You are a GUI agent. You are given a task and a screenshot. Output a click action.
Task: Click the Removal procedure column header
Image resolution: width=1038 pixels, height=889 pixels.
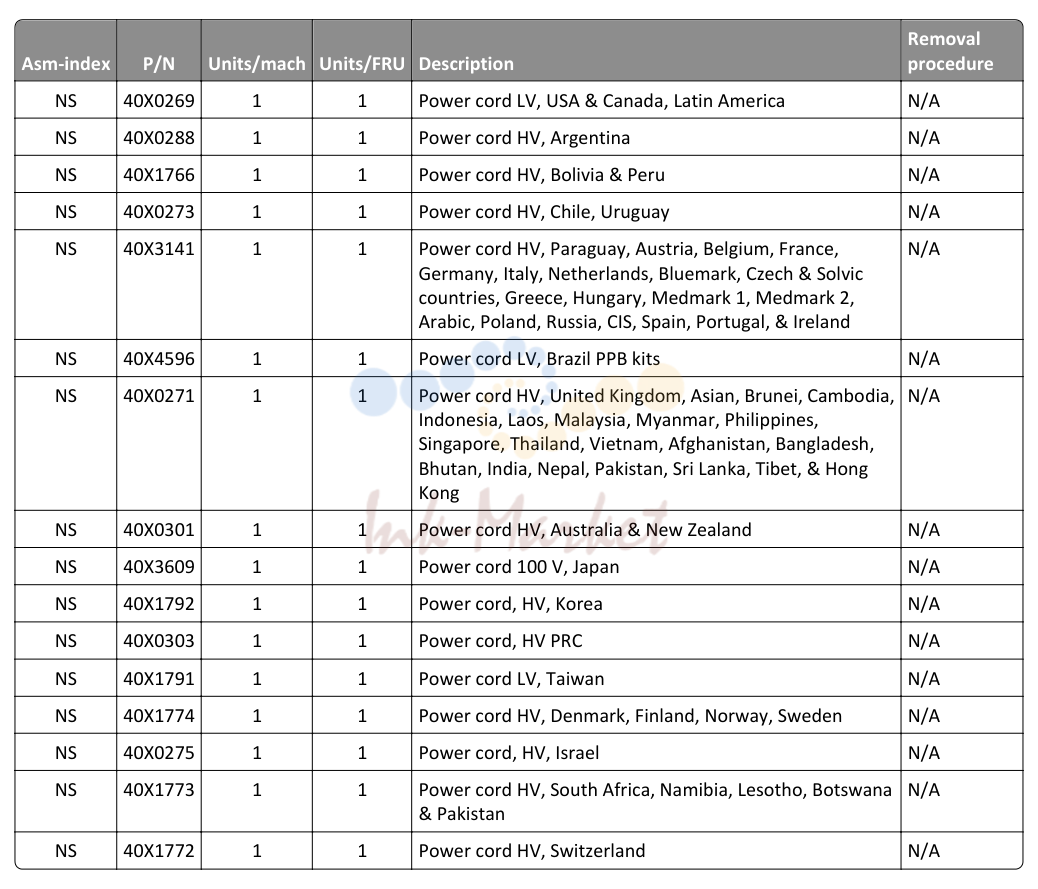click(x=950, y=51)
